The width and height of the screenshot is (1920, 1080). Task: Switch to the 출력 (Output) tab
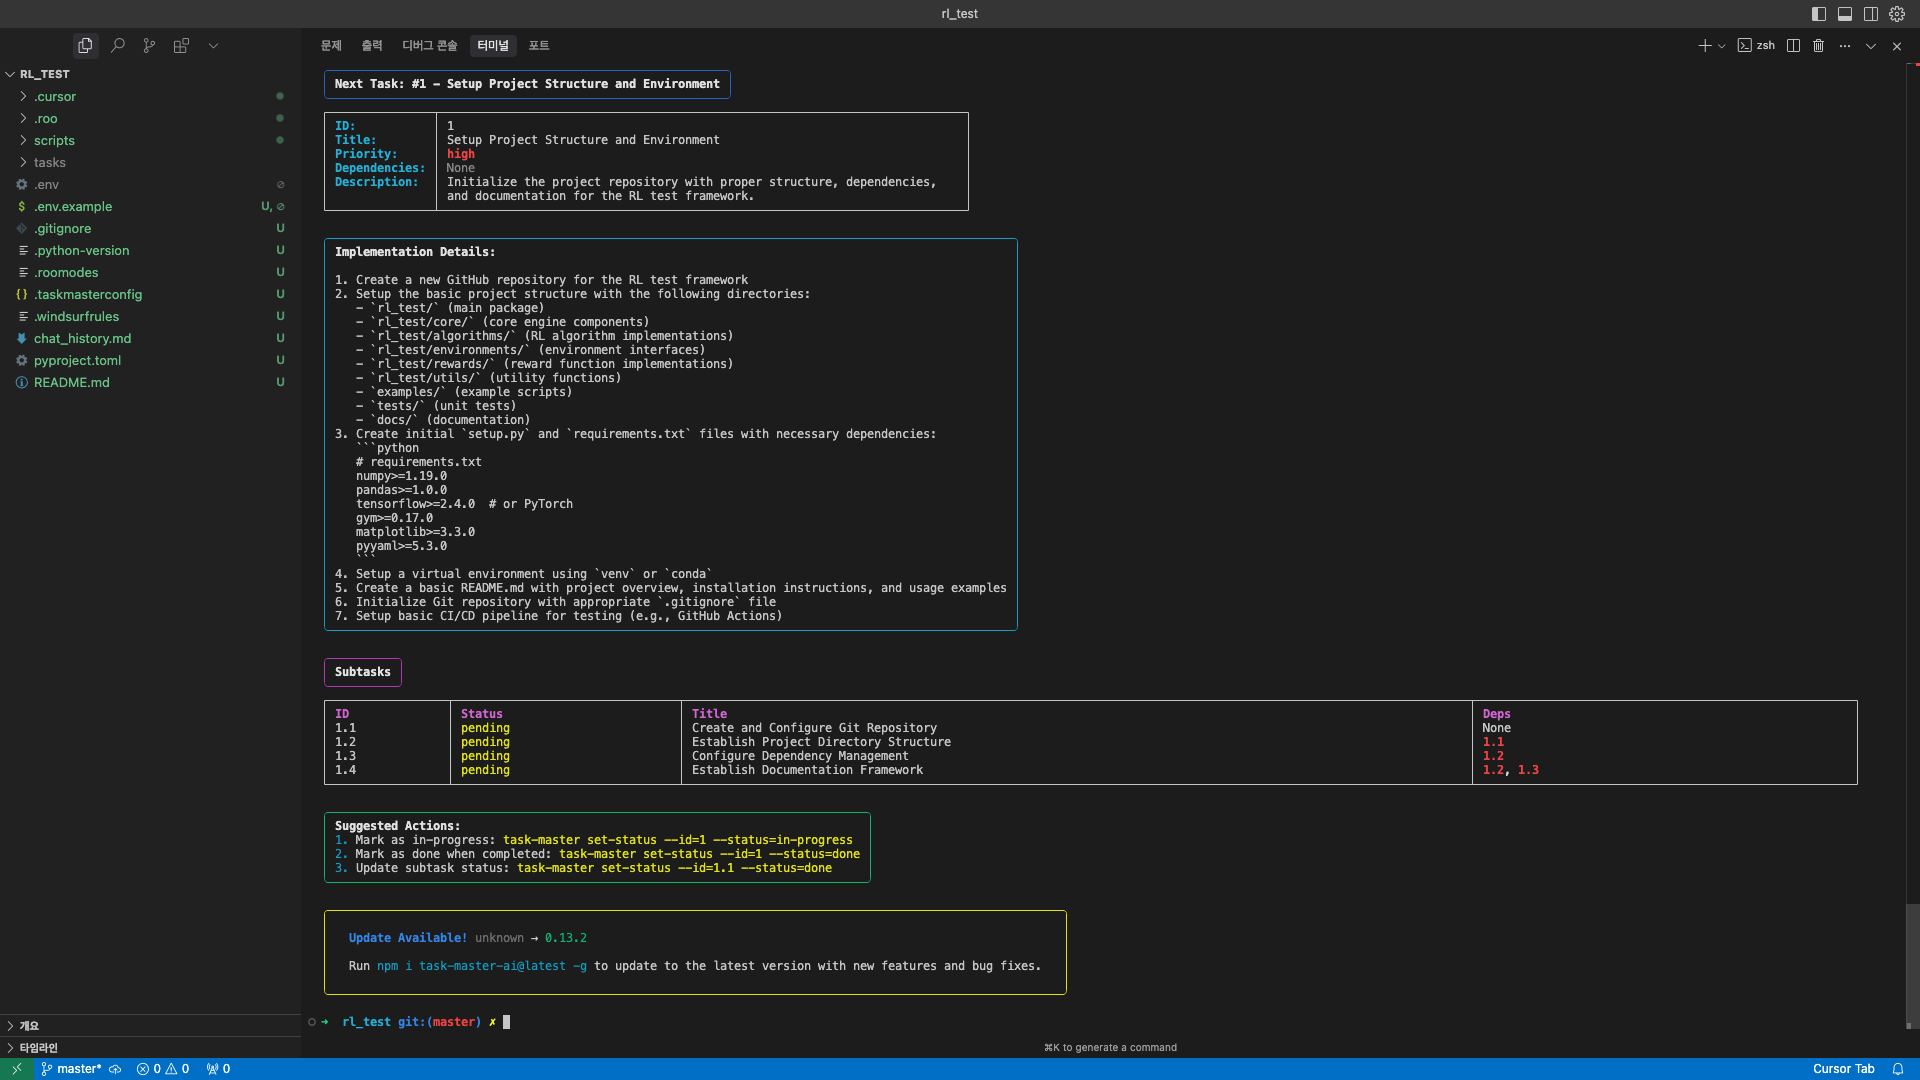[372, 46]
